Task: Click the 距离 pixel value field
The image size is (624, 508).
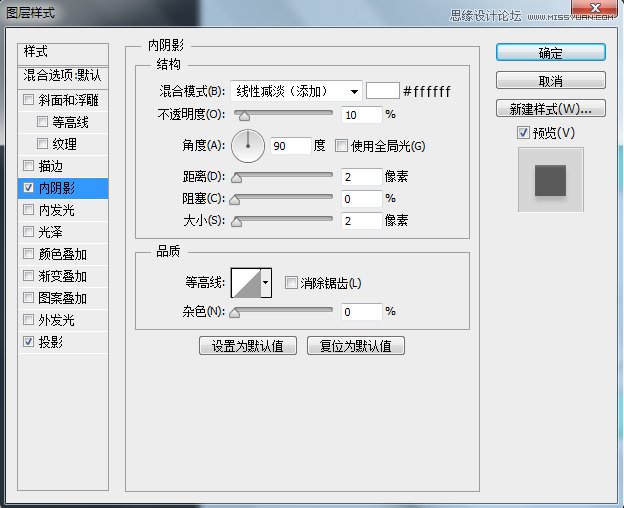Action: tap(362, 177)
